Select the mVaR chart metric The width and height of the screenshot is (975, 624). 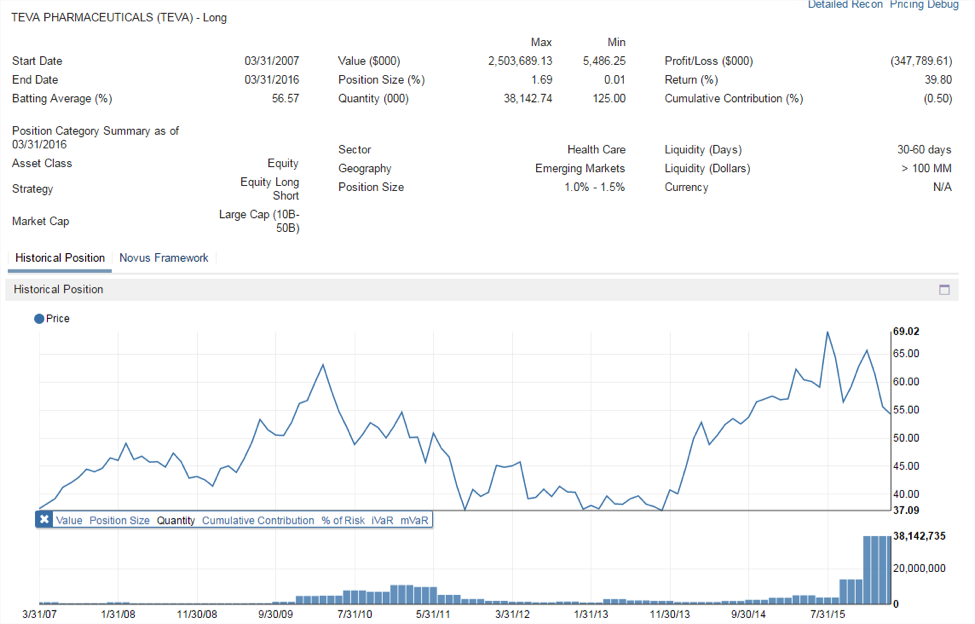coord(414,521)
